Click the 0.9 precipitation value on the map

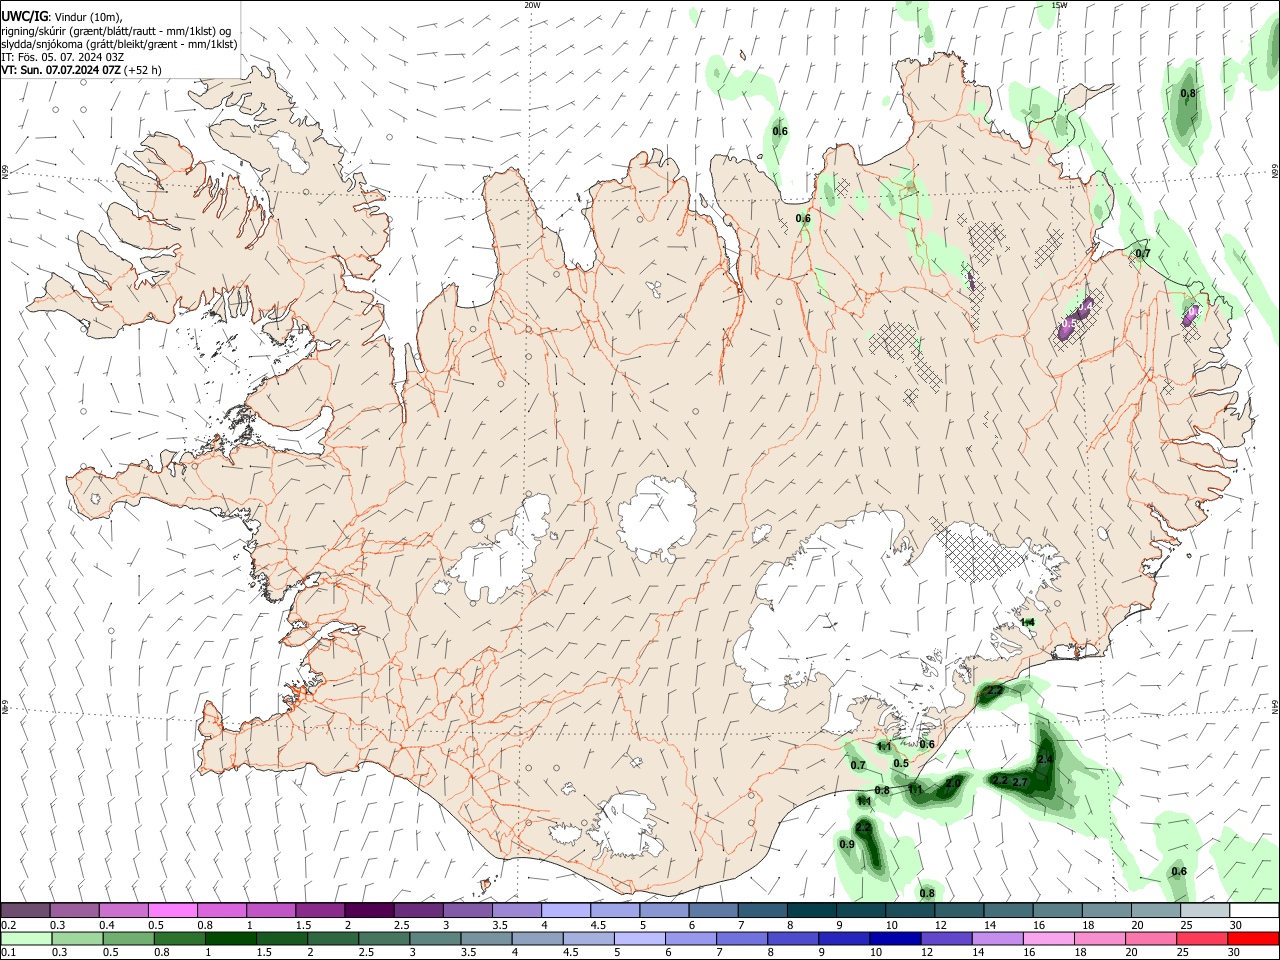point(847,845)
